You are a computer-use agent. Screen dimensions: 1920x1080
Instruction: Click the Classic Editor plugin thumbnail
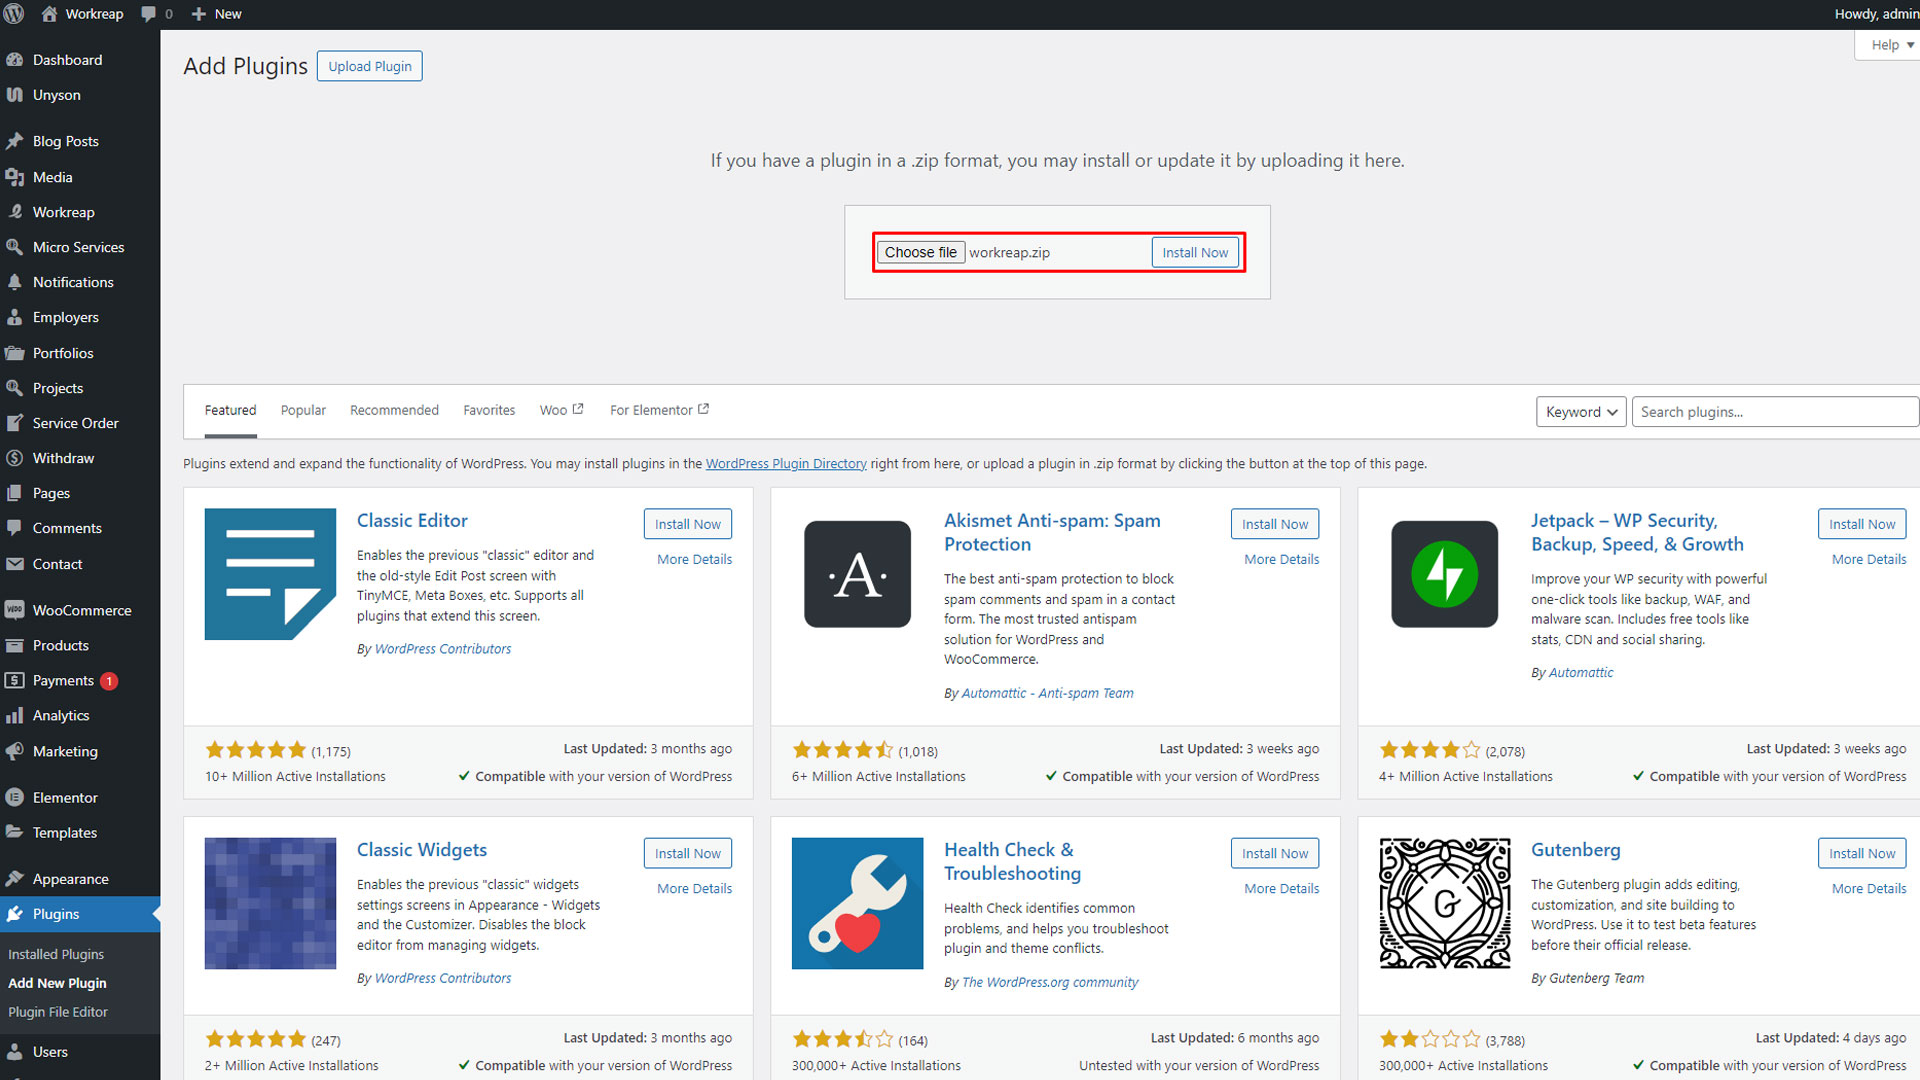(270, 574)
